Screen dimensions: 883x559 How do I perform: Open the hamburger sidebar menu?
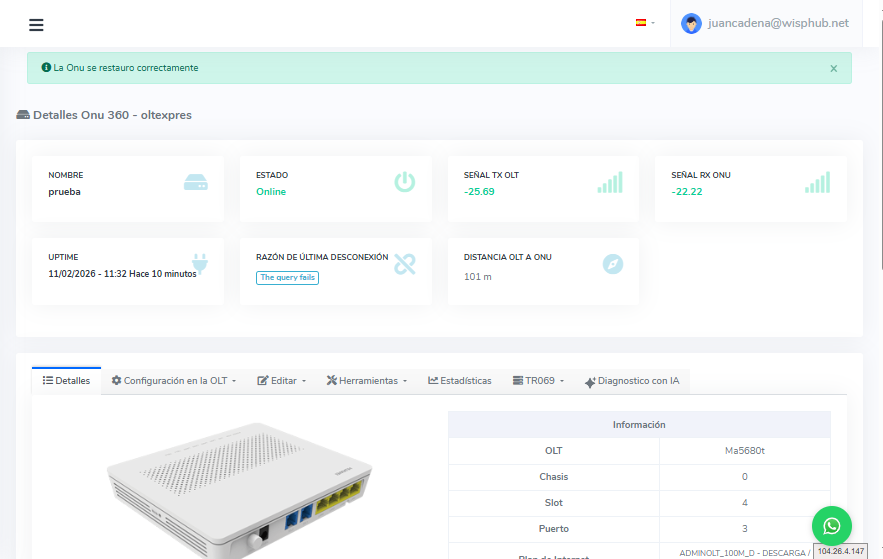pos(36,25)
